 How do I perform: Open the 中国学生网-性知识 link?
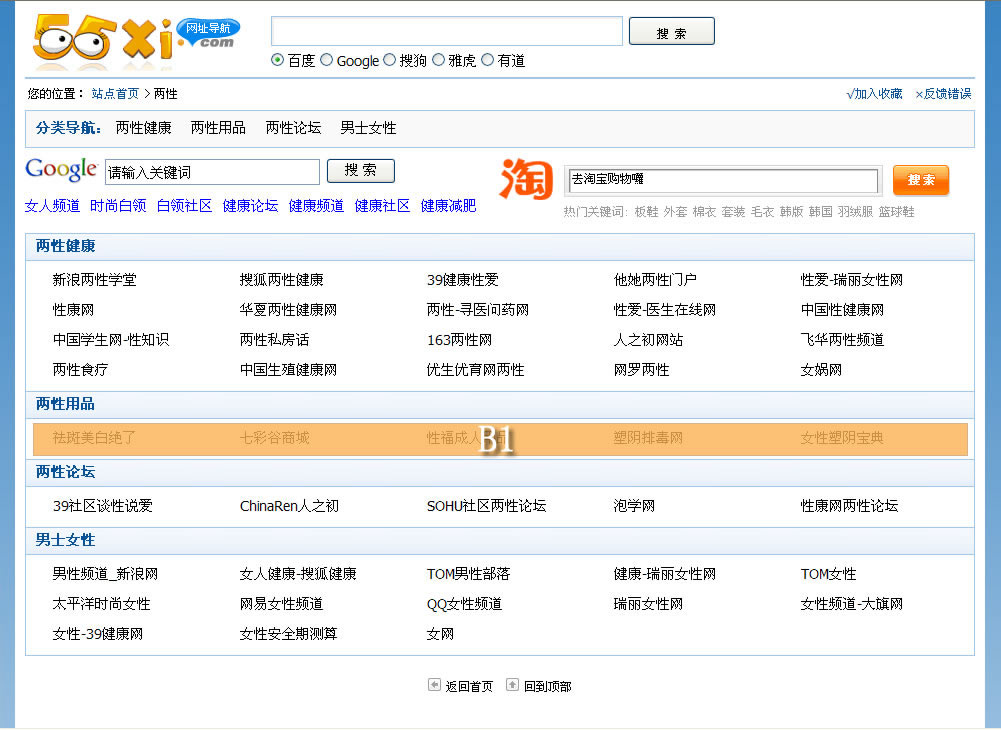pyautogui.click(x=110, y=340)
